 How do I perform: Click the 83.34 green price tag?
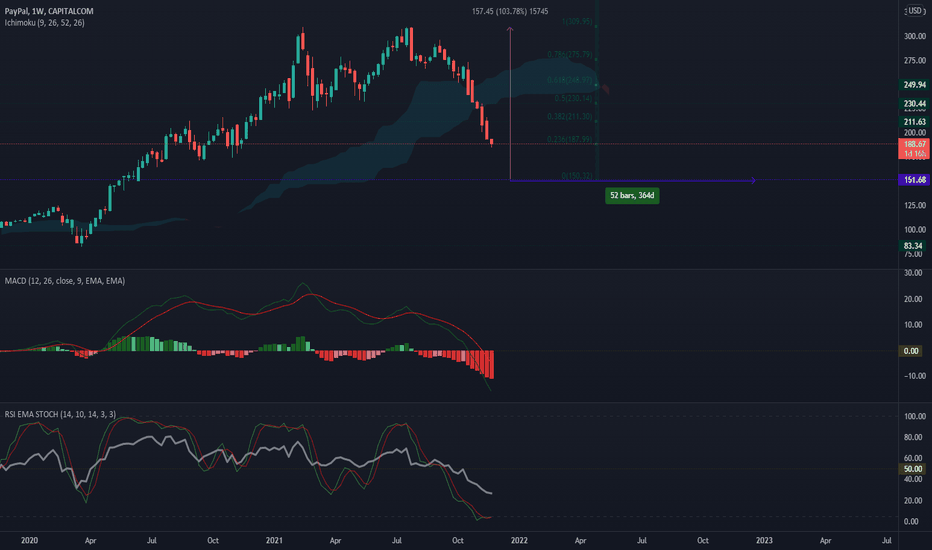click(x=913, y=246)
